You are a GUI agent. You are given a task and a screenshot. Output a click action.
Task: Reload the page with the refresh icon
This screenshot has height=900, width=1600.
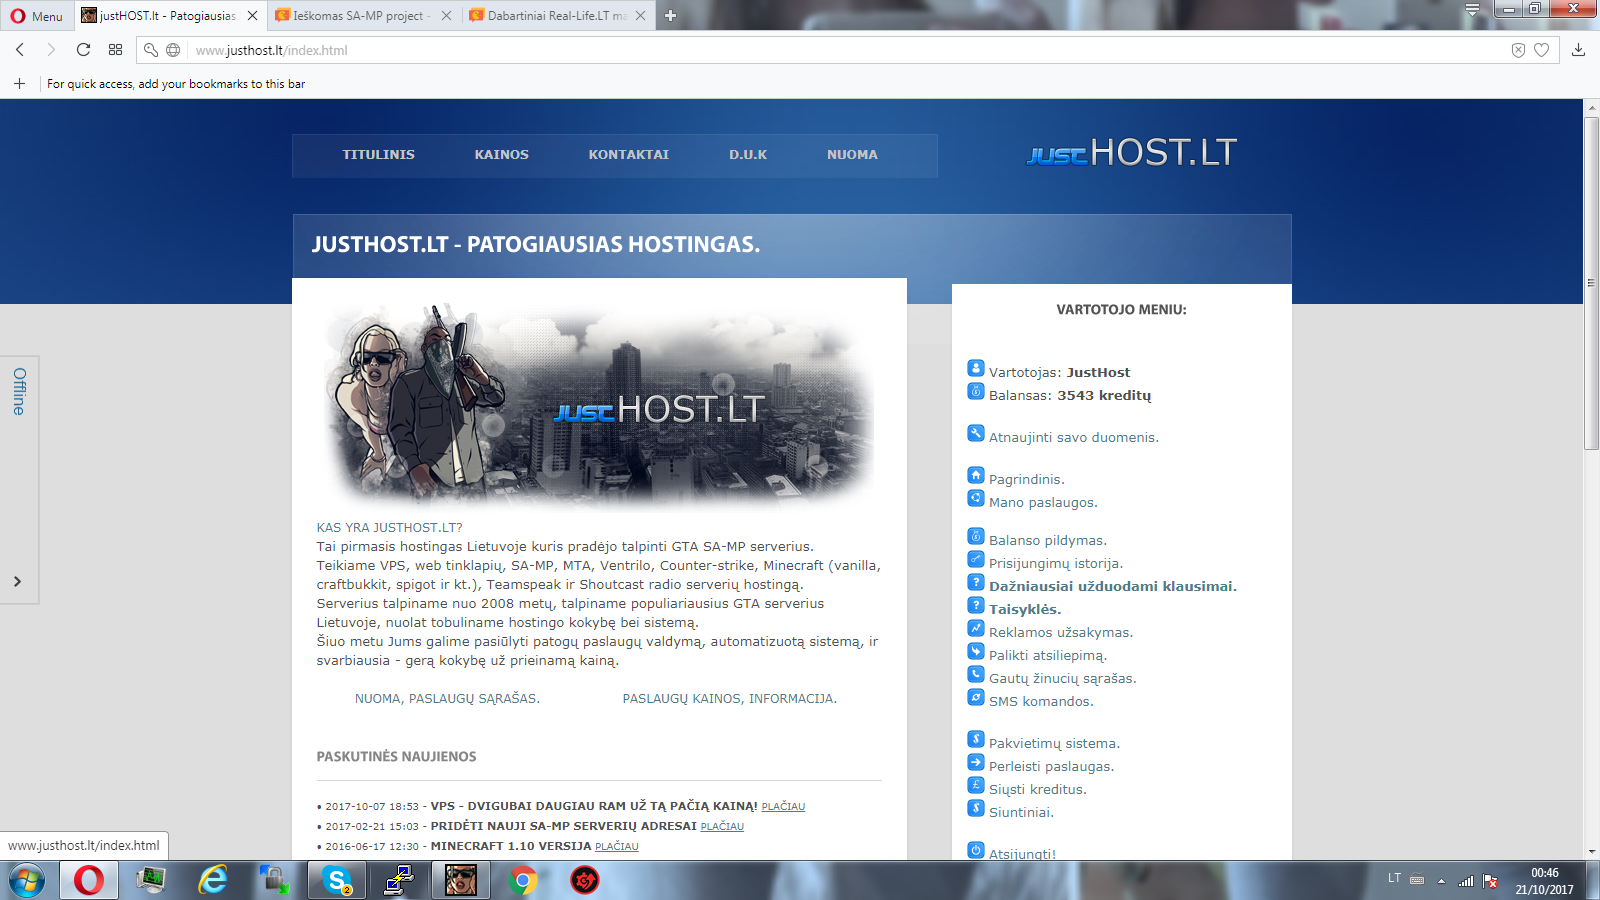pos(83,50)
